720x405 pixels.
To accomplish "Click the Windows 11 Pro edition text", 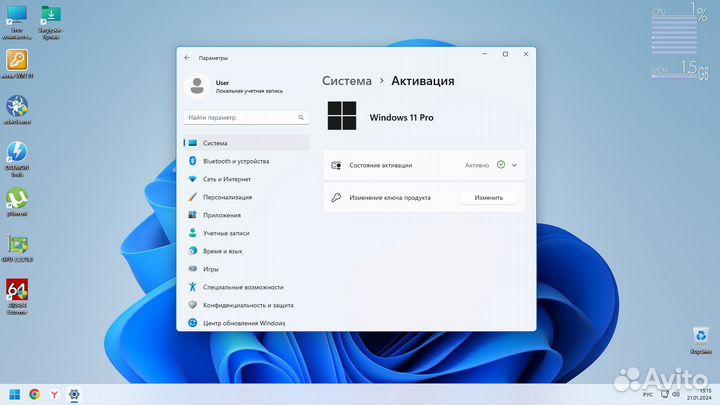I will tap(401, 118).
